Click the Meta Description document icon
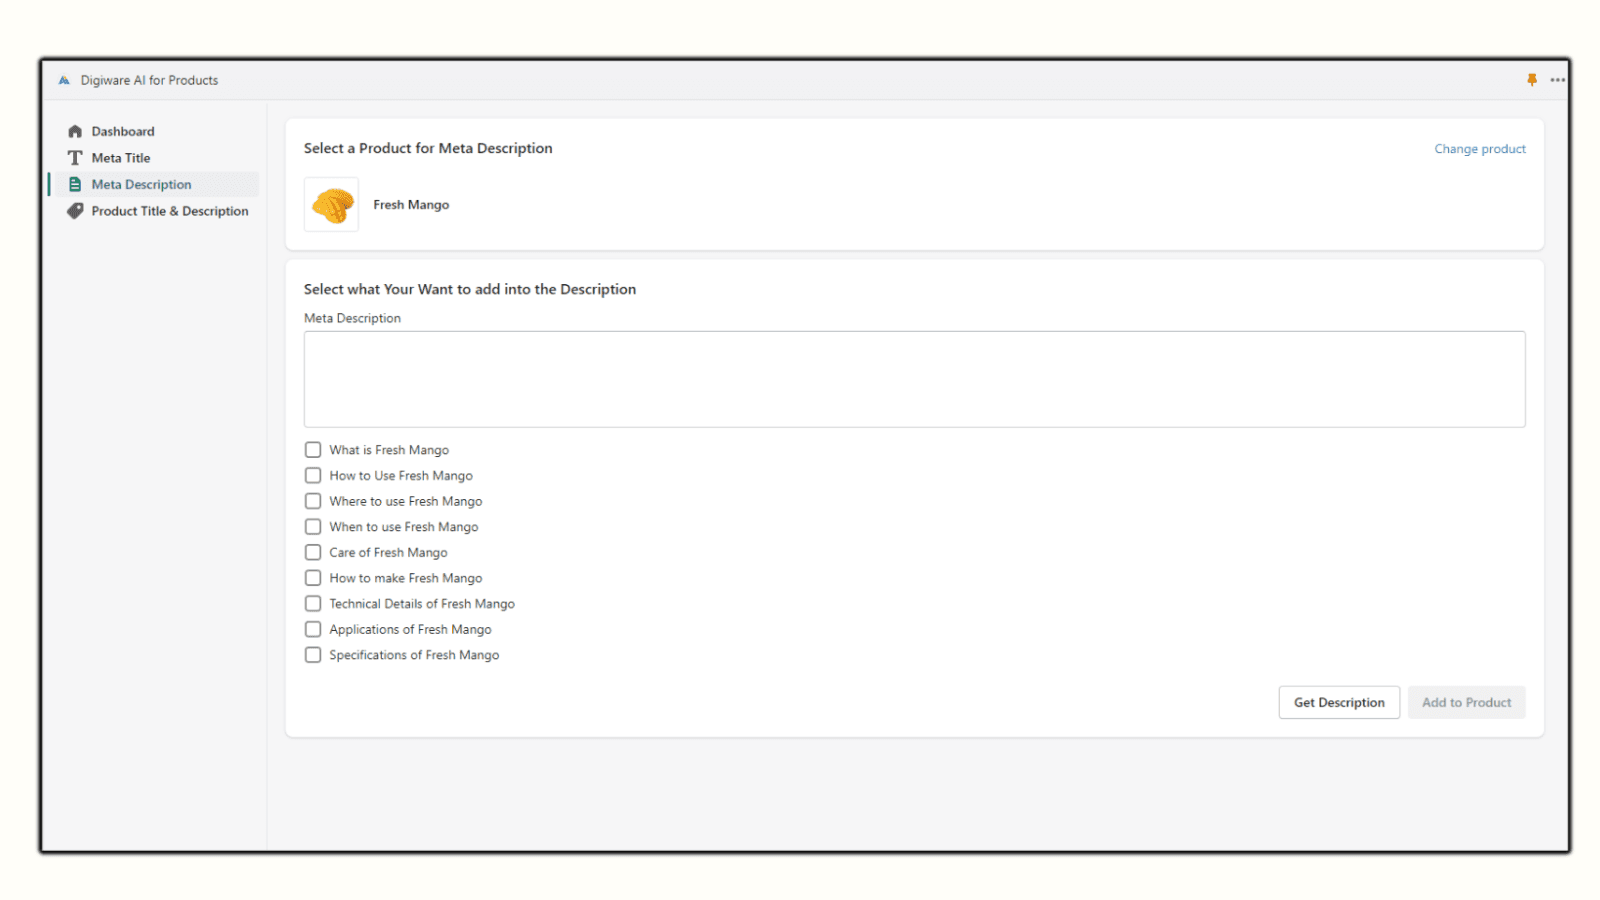 tap(75, 185)
